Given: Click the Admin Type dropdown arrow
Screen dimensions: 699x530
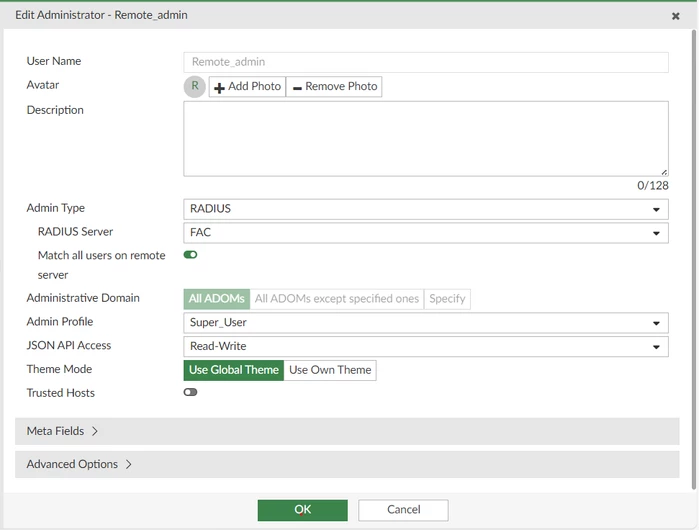Looking at the screenshot, I should click(x=656, y=210).
